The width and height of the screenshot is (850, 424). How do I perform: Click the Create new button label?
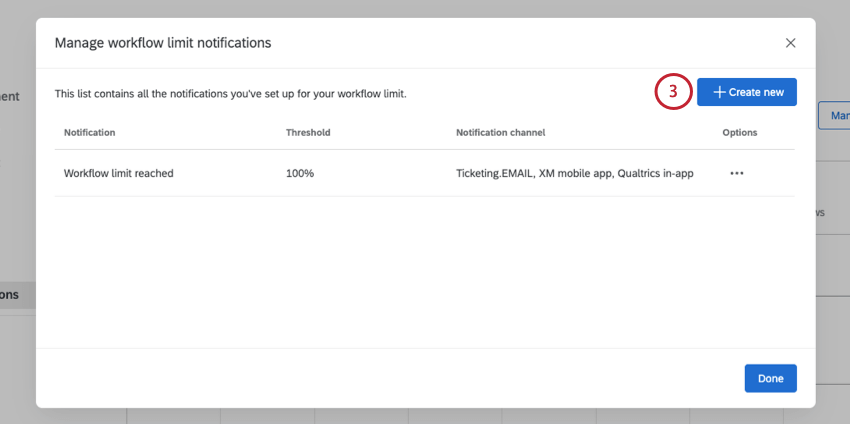(x=756, y=92)
